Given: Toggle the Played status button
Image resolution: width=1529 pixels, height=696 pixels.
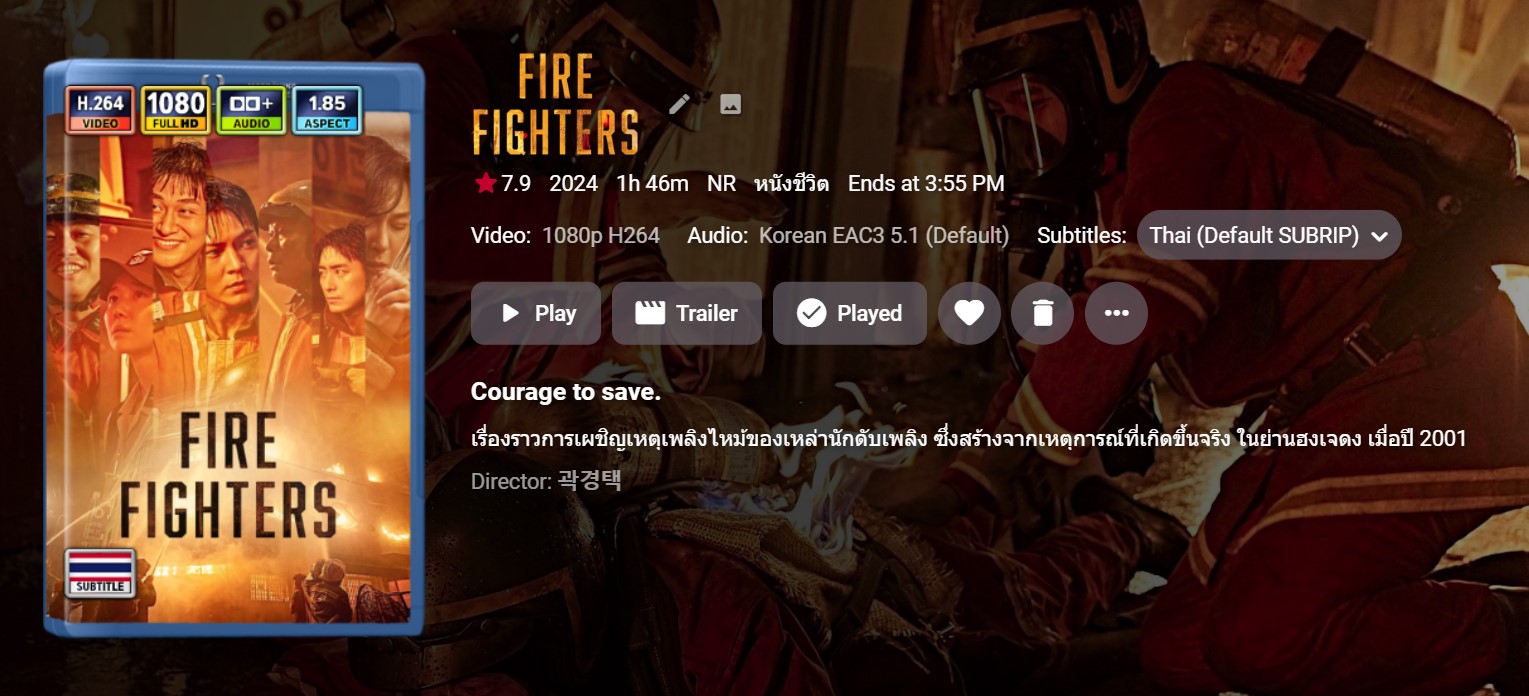Looking at the screenshot, I should click(x=850, y=313).
